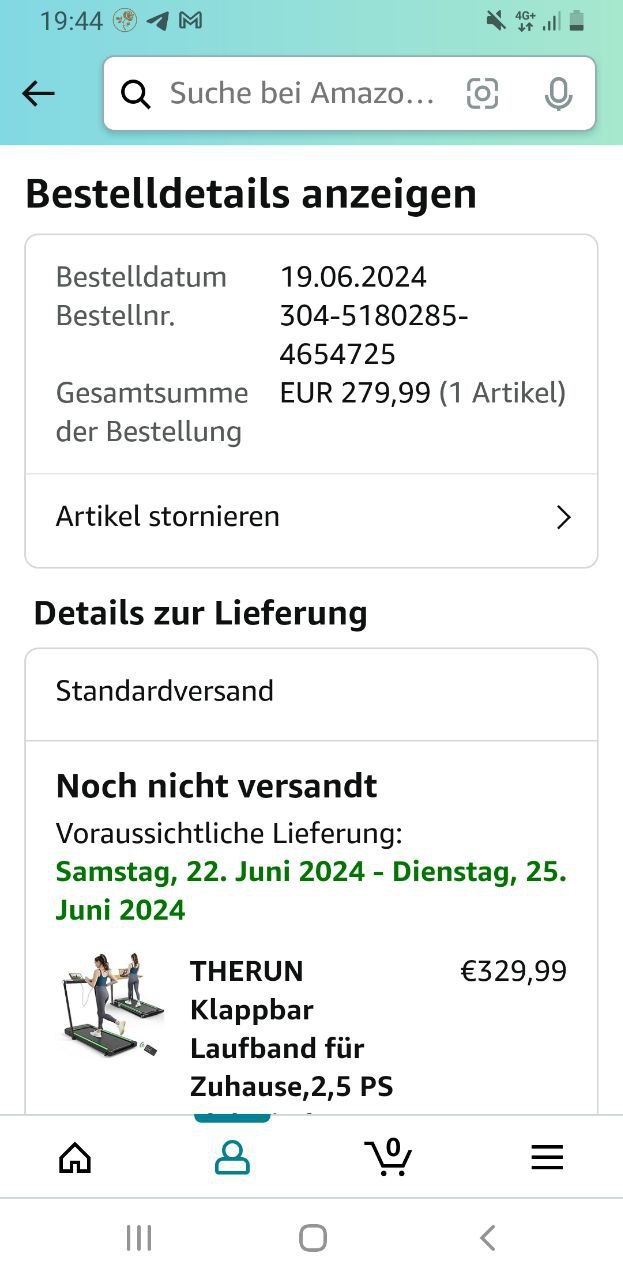Tap Telegram notification icon in status bar
This screenshot has height=1280, width=623.
tap(157, 20)
